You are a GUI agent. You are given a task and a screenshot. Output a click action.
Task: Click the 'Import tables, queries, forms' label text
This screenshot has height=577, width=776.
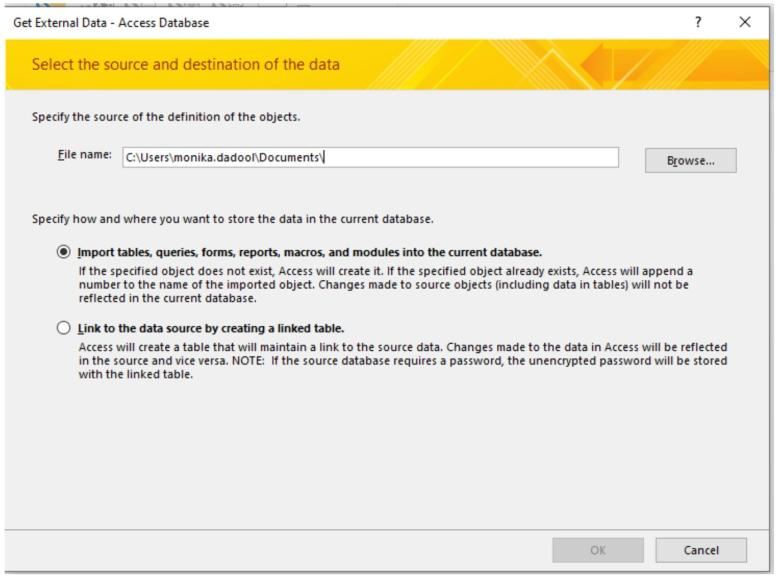pyautogui.click(x=309, y=252)
